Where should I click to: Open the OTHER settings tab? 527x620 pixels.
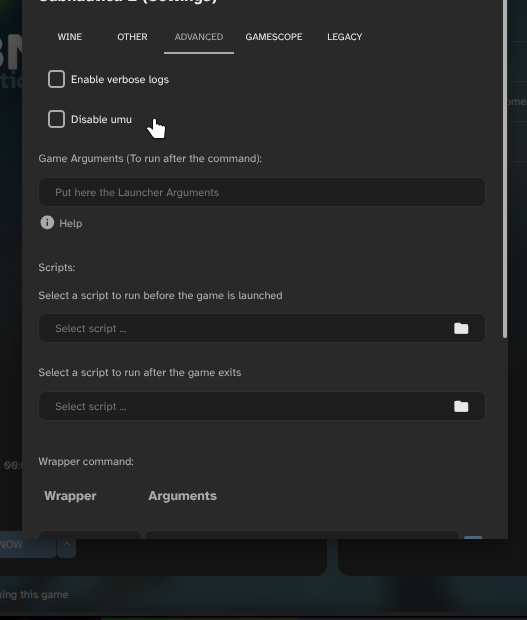tap(132, 37)
